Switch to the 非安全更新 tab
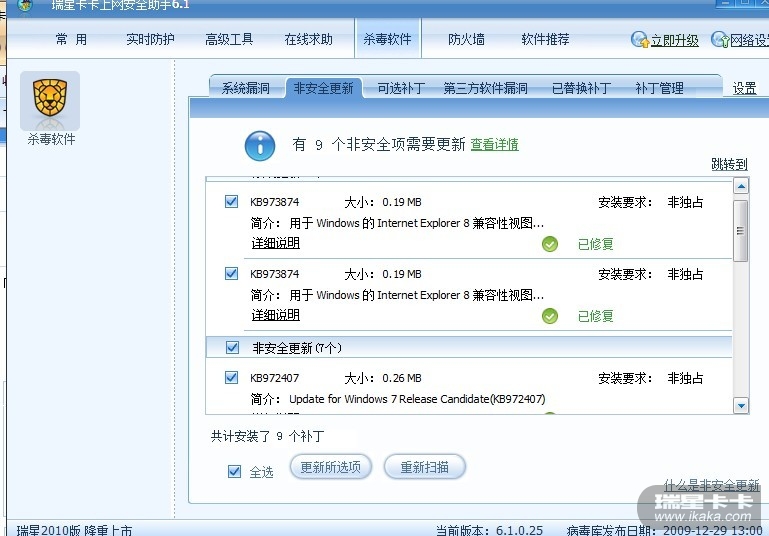Image resolution: width=769 pixels, height=536 pixels. (324, 88)
